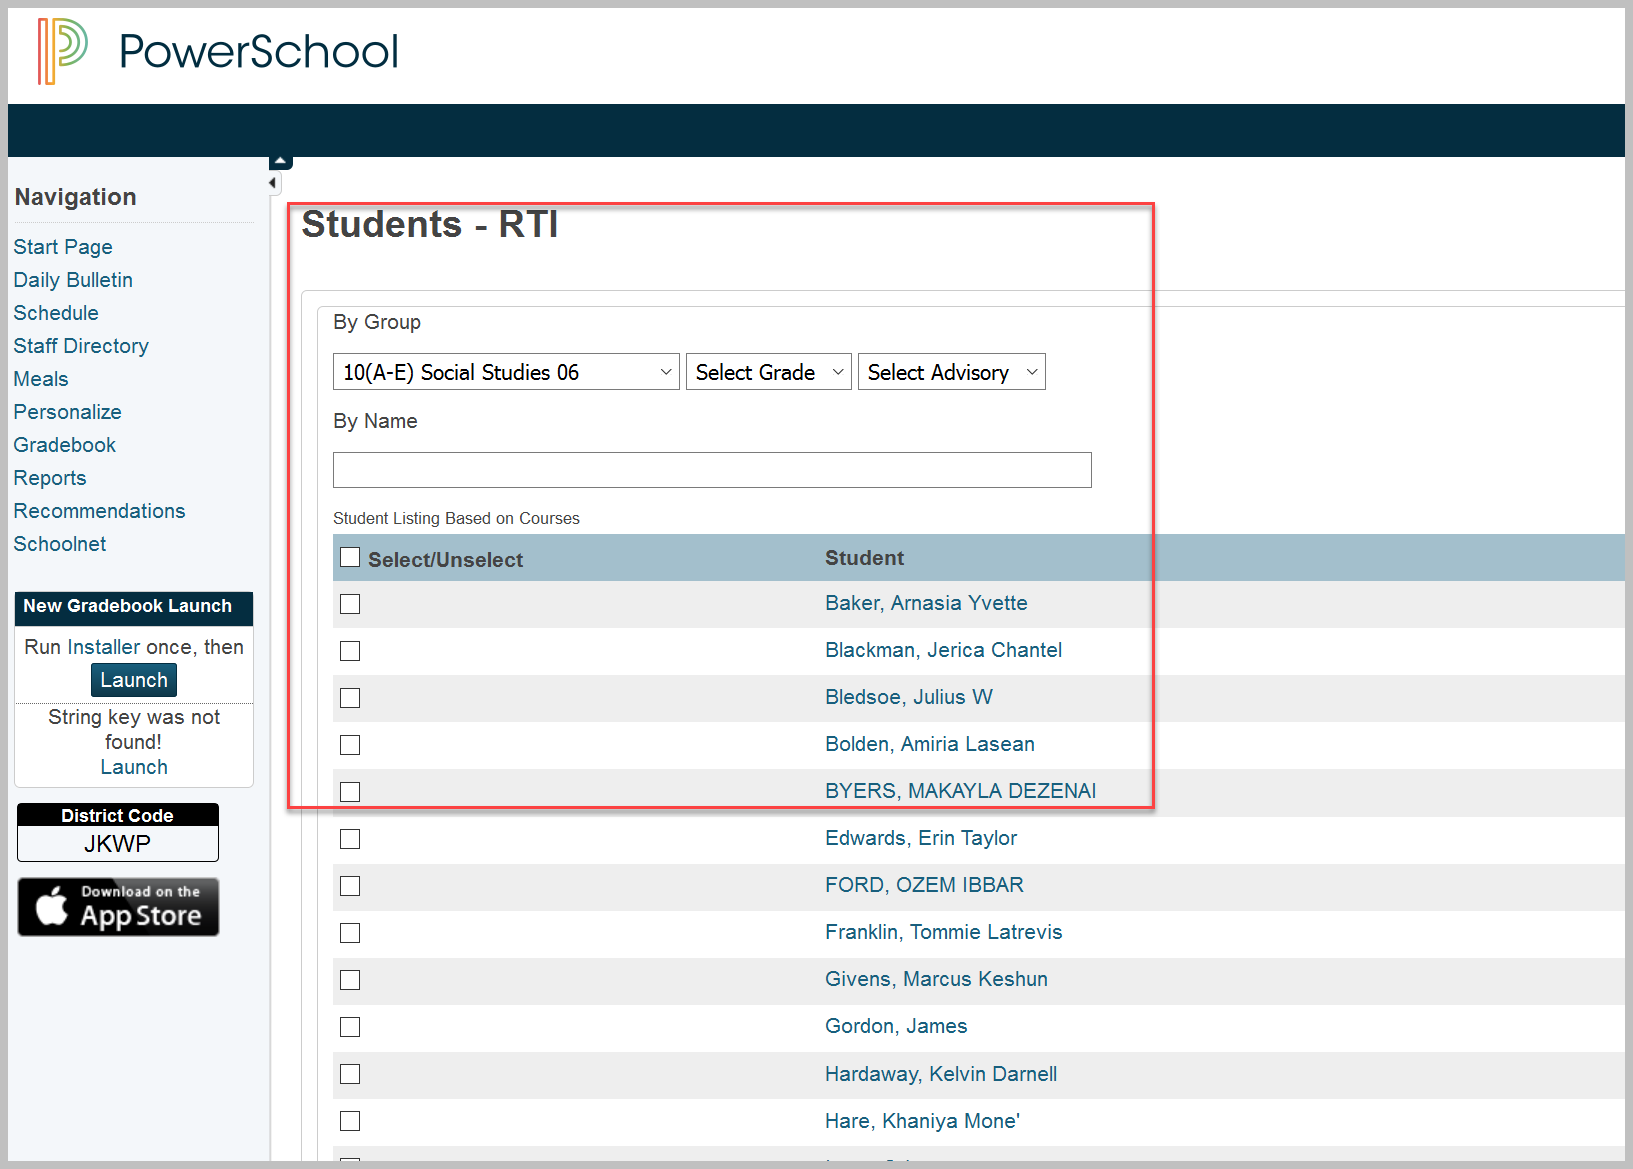Image resolution: width=1633 pixels, height=1169 pixels.
Task: Collapse the top panel using the up arrow
Action: (280, 160)
